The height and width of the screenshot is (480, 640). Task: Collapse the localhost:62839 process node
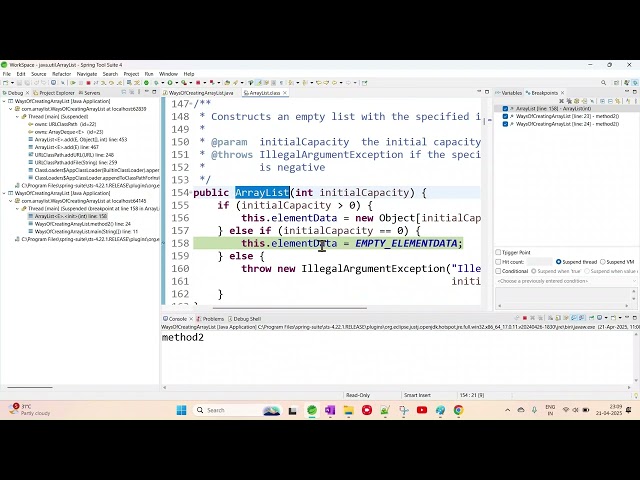coord(11,109)
